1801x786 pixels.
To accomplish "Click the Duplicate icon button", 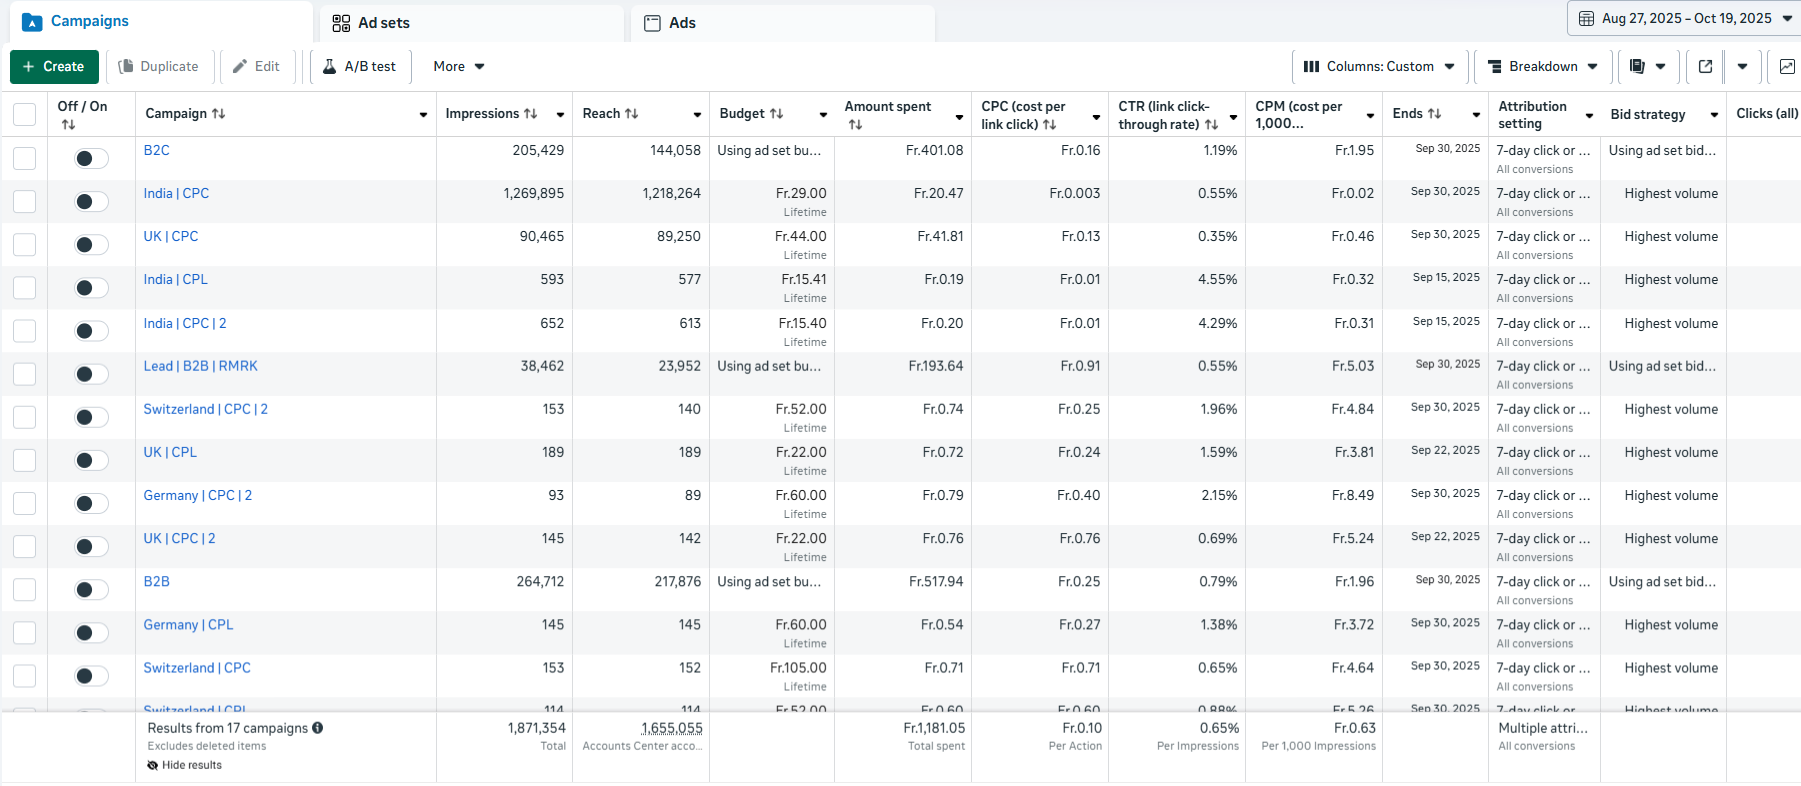I will coord(158,66).
